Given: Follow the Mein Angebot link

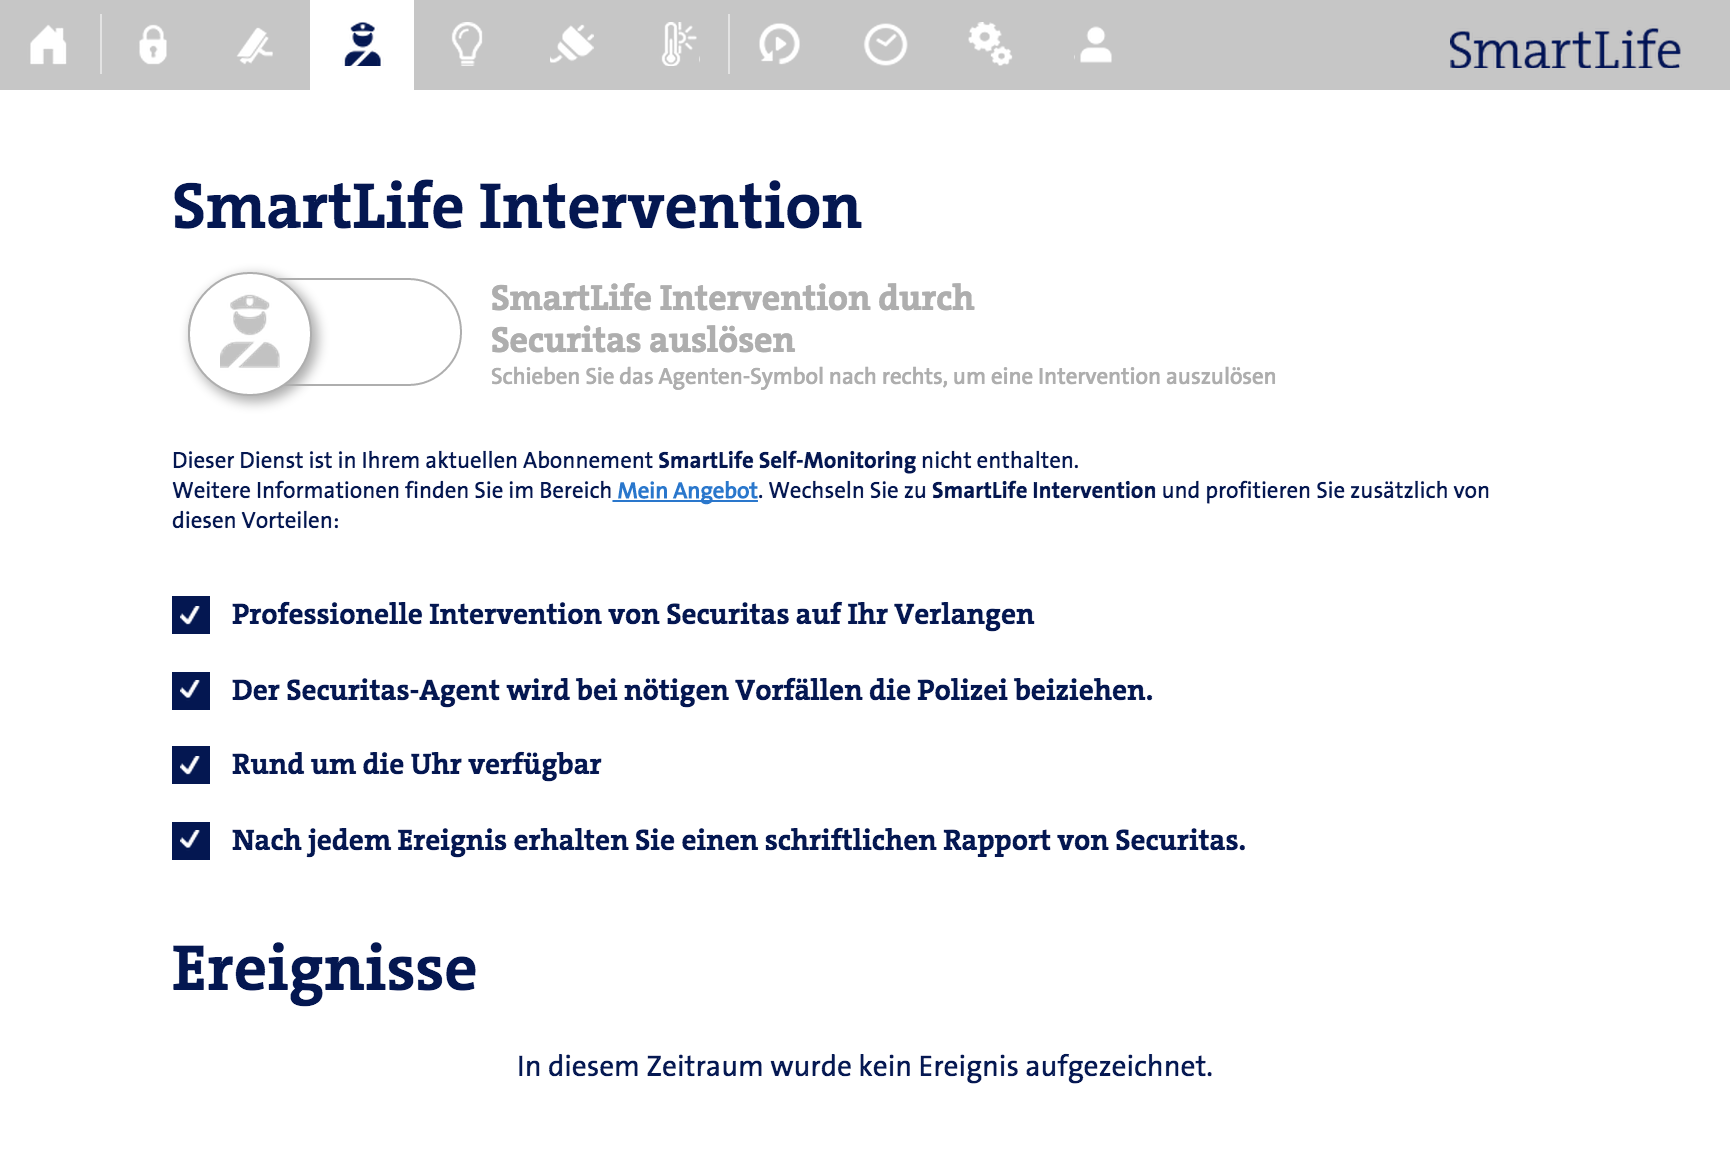Looking at the screenshot, I should [x=686, y=490].
